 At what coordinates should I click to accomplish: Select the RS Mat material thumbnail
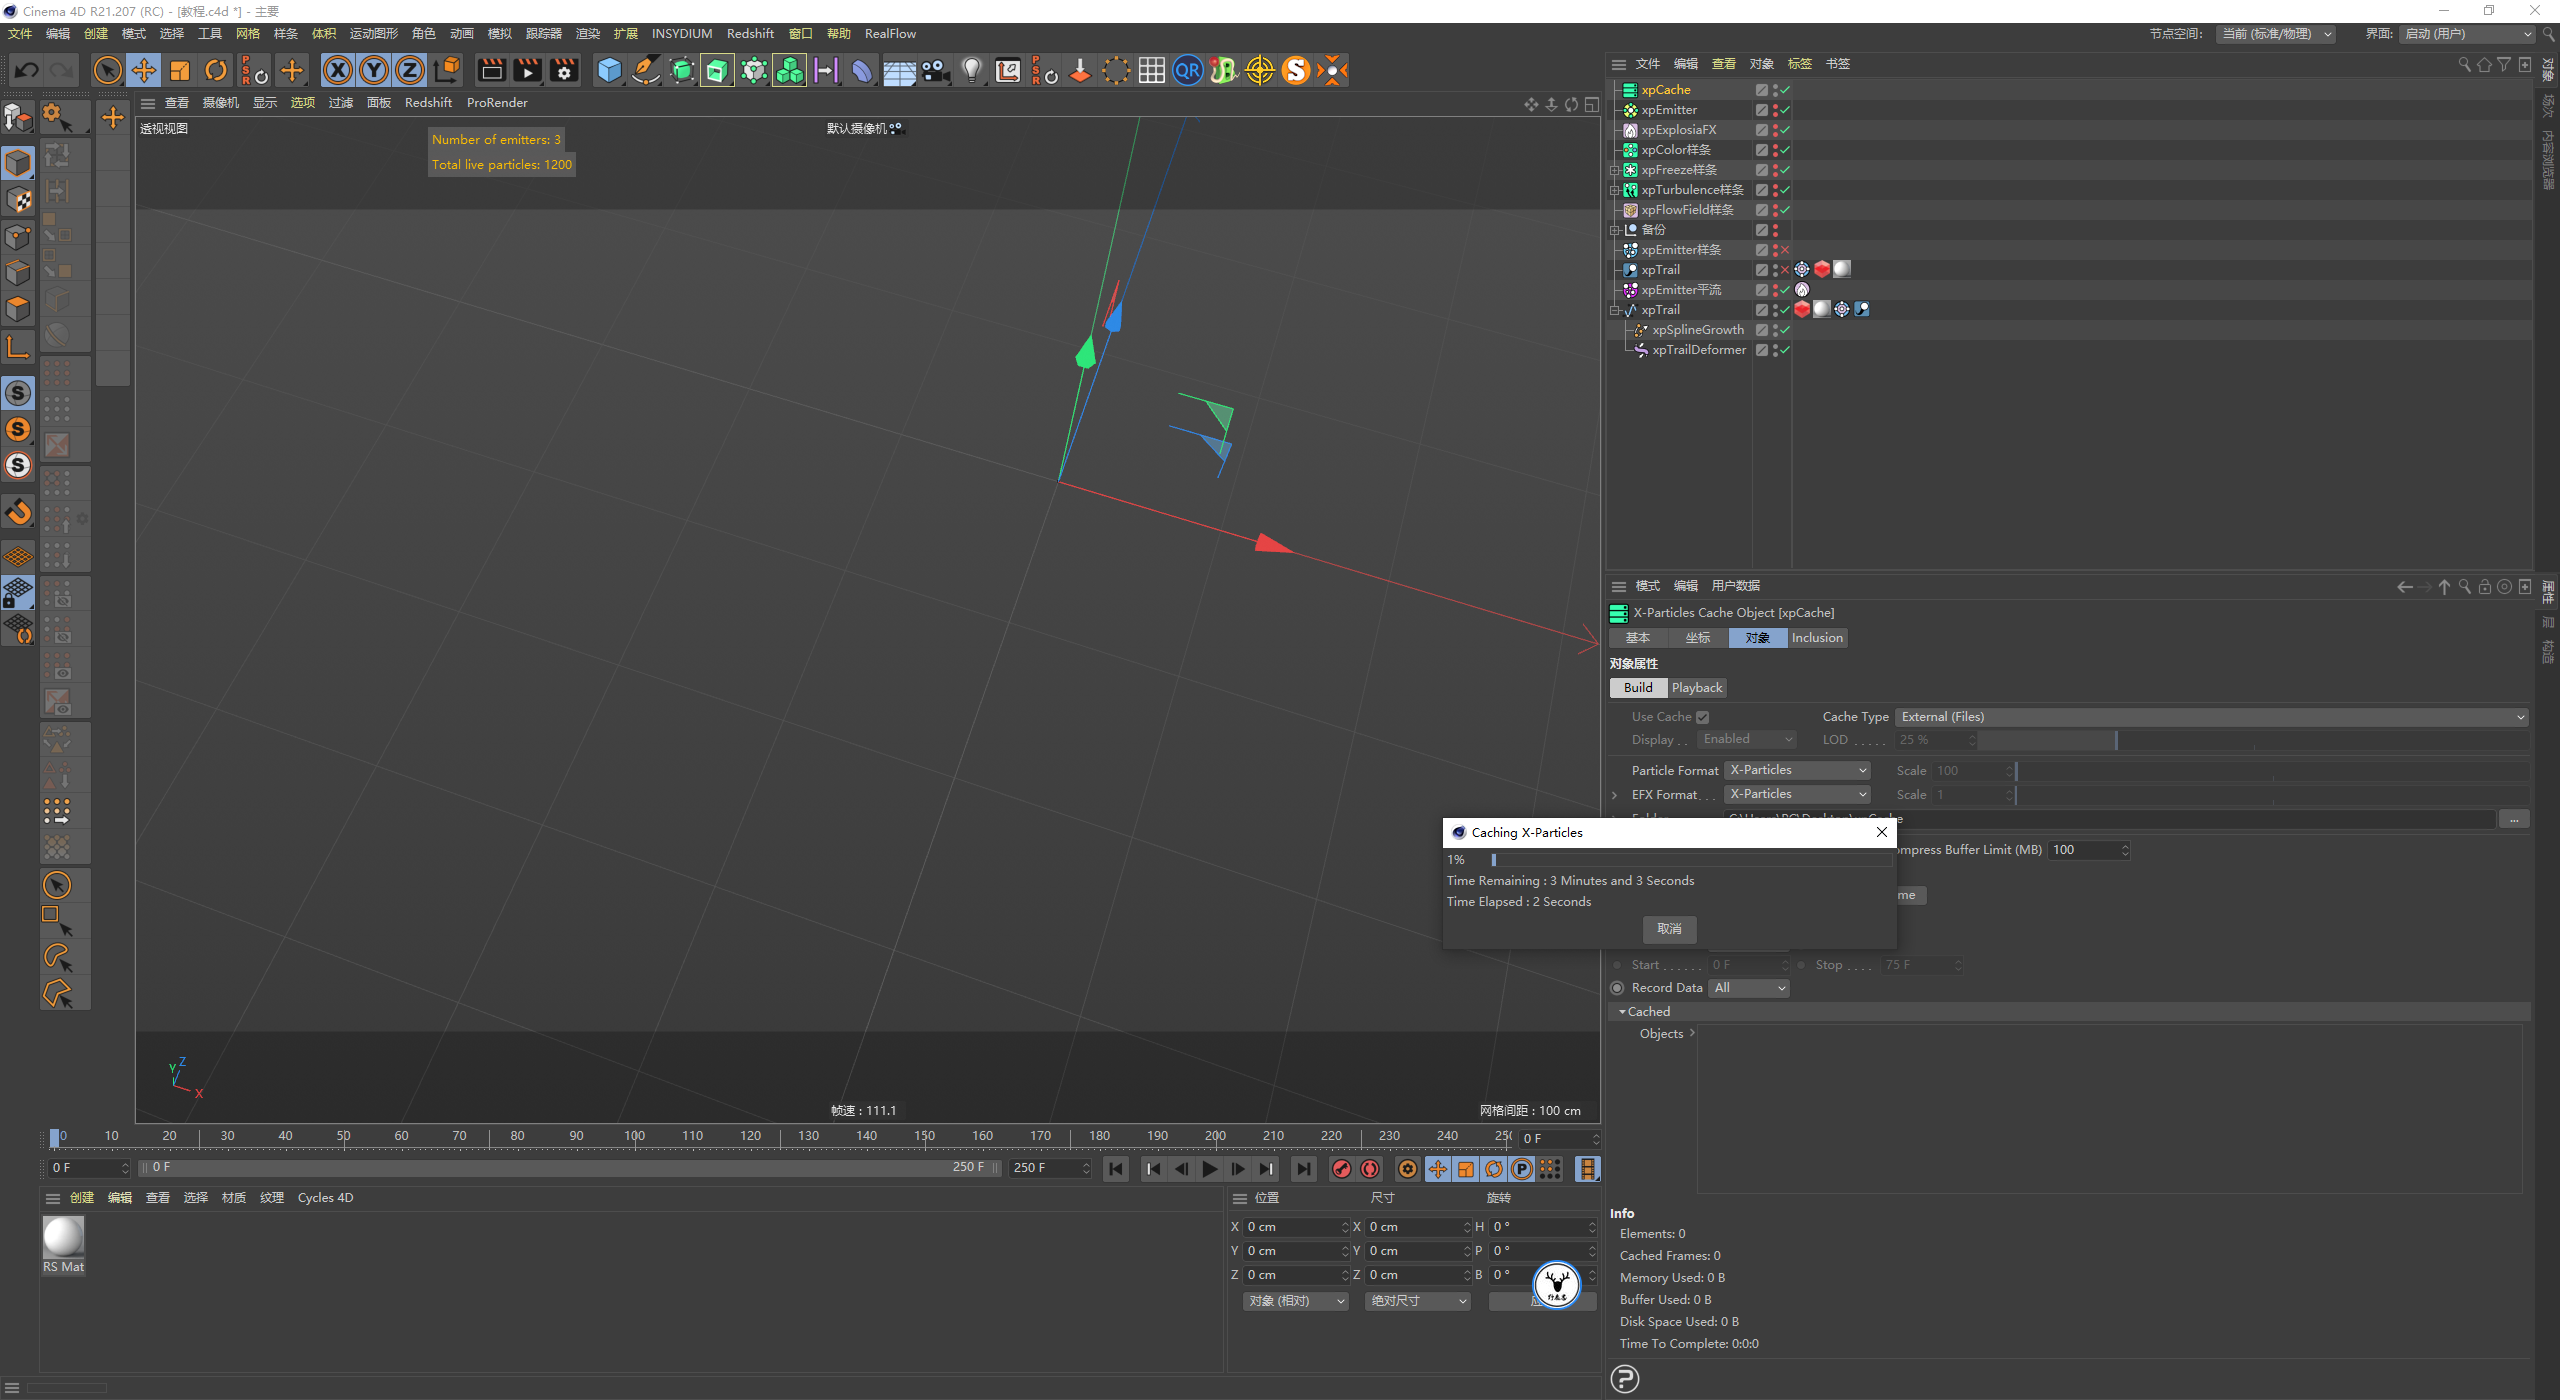(63, 1238)
